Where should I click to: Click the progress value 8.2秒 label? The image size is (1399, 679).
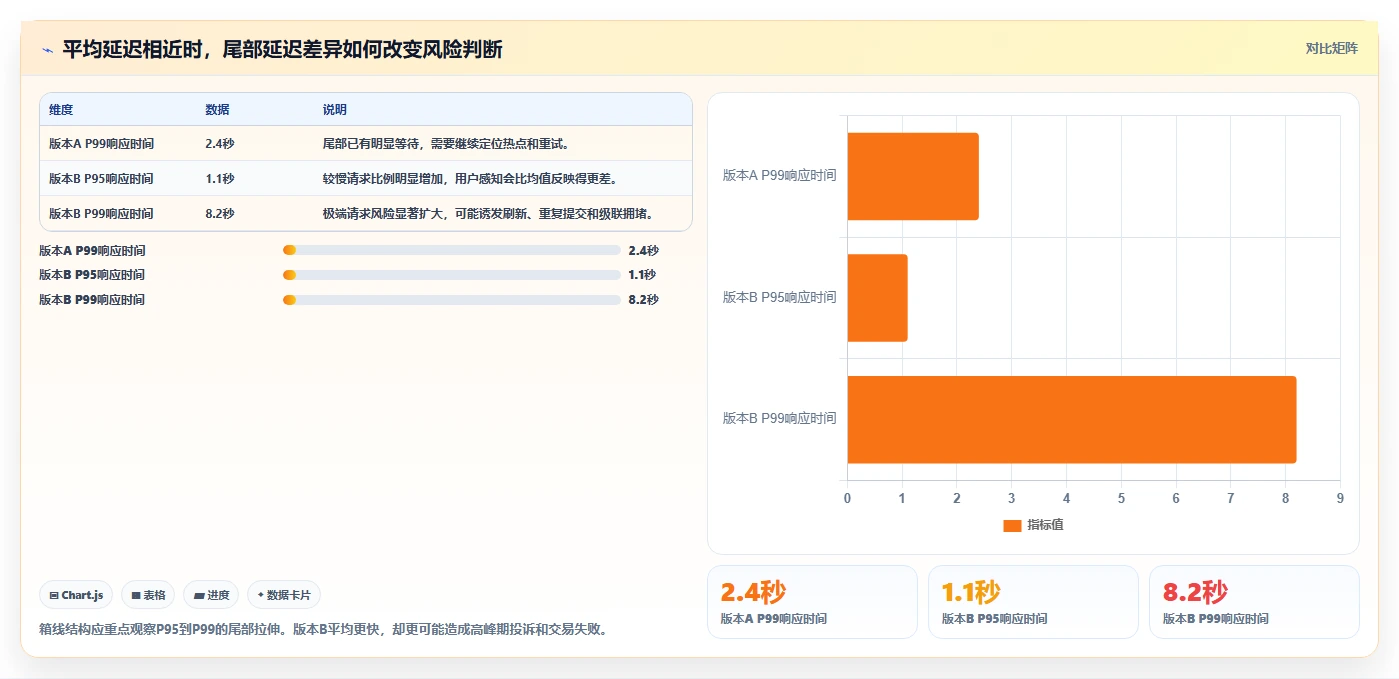644,300
